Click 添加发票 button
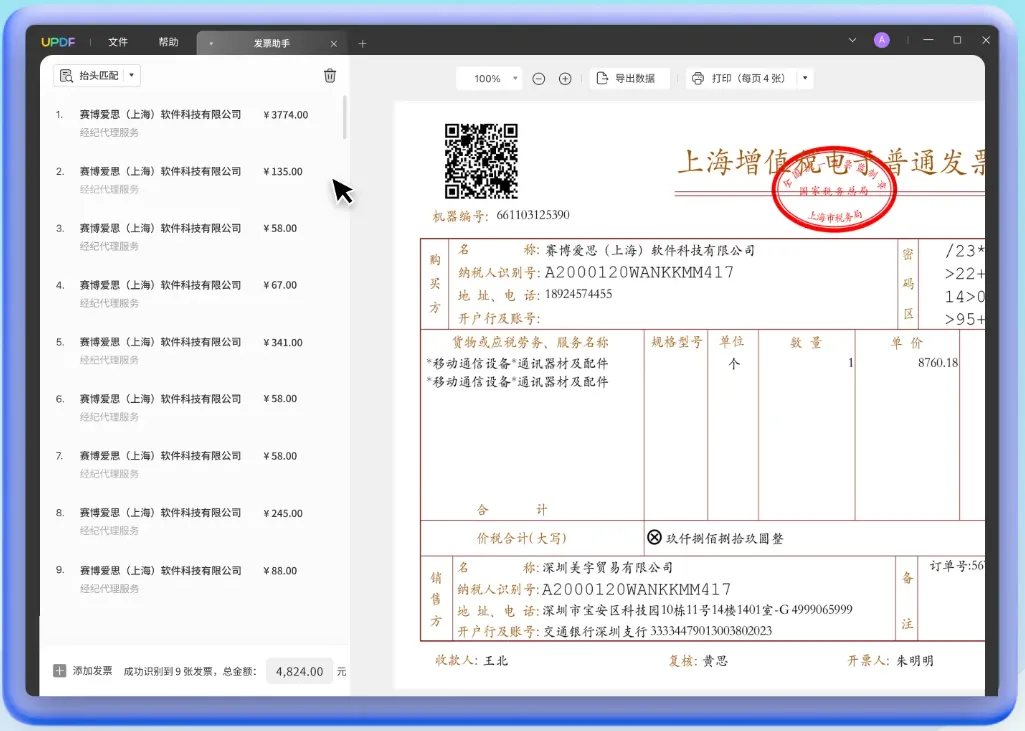The width and height of the screenshot is (1025, 731). [x=82, y=671]
